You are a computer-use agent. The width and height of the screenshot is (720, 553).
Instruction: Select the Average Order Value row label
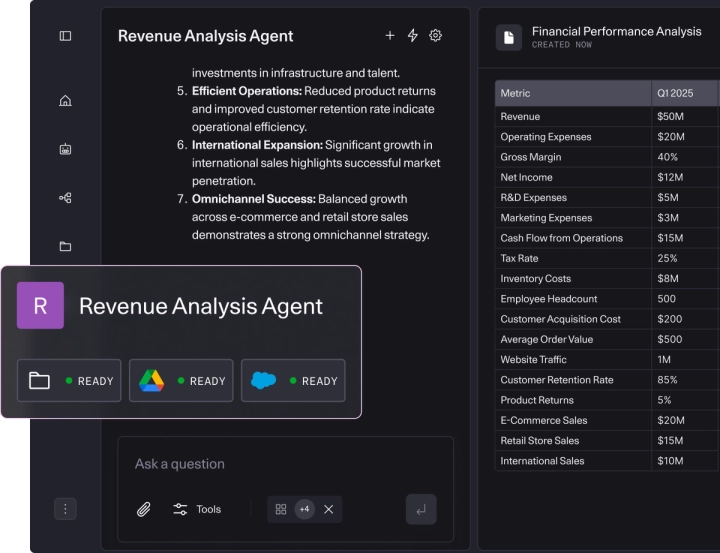coord(547,339)
